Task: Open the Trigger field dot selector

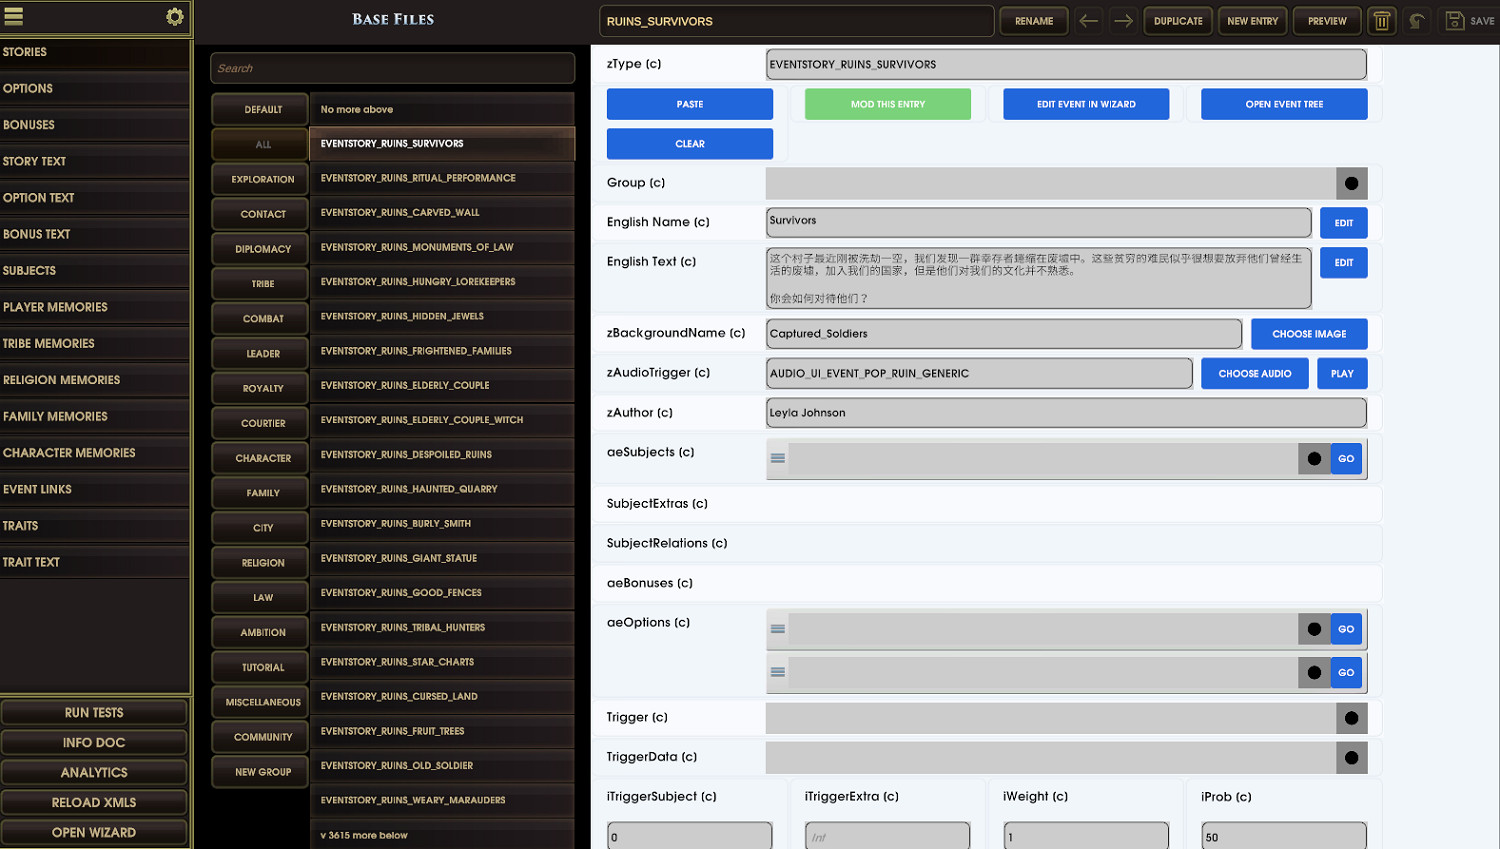Action: (x=1351, y=718)
